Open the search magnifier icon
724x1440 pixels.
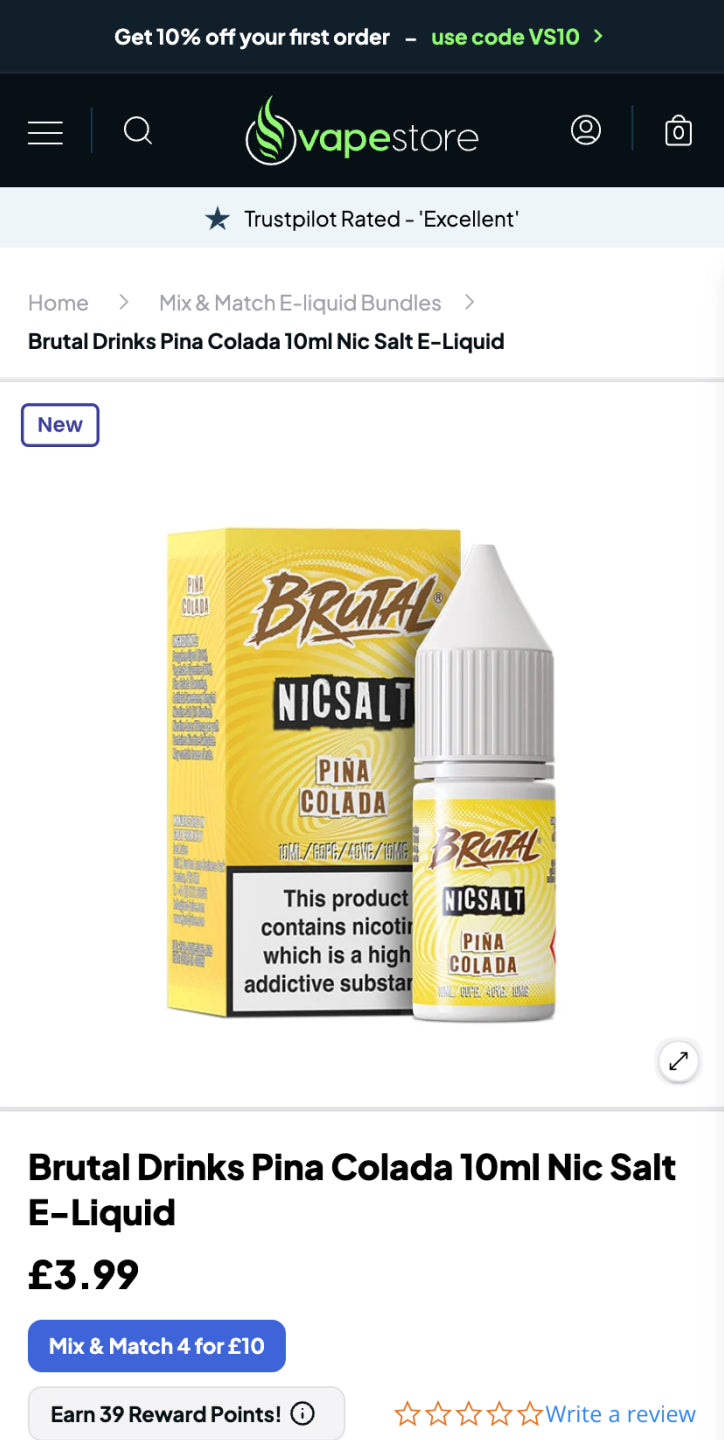138,131
